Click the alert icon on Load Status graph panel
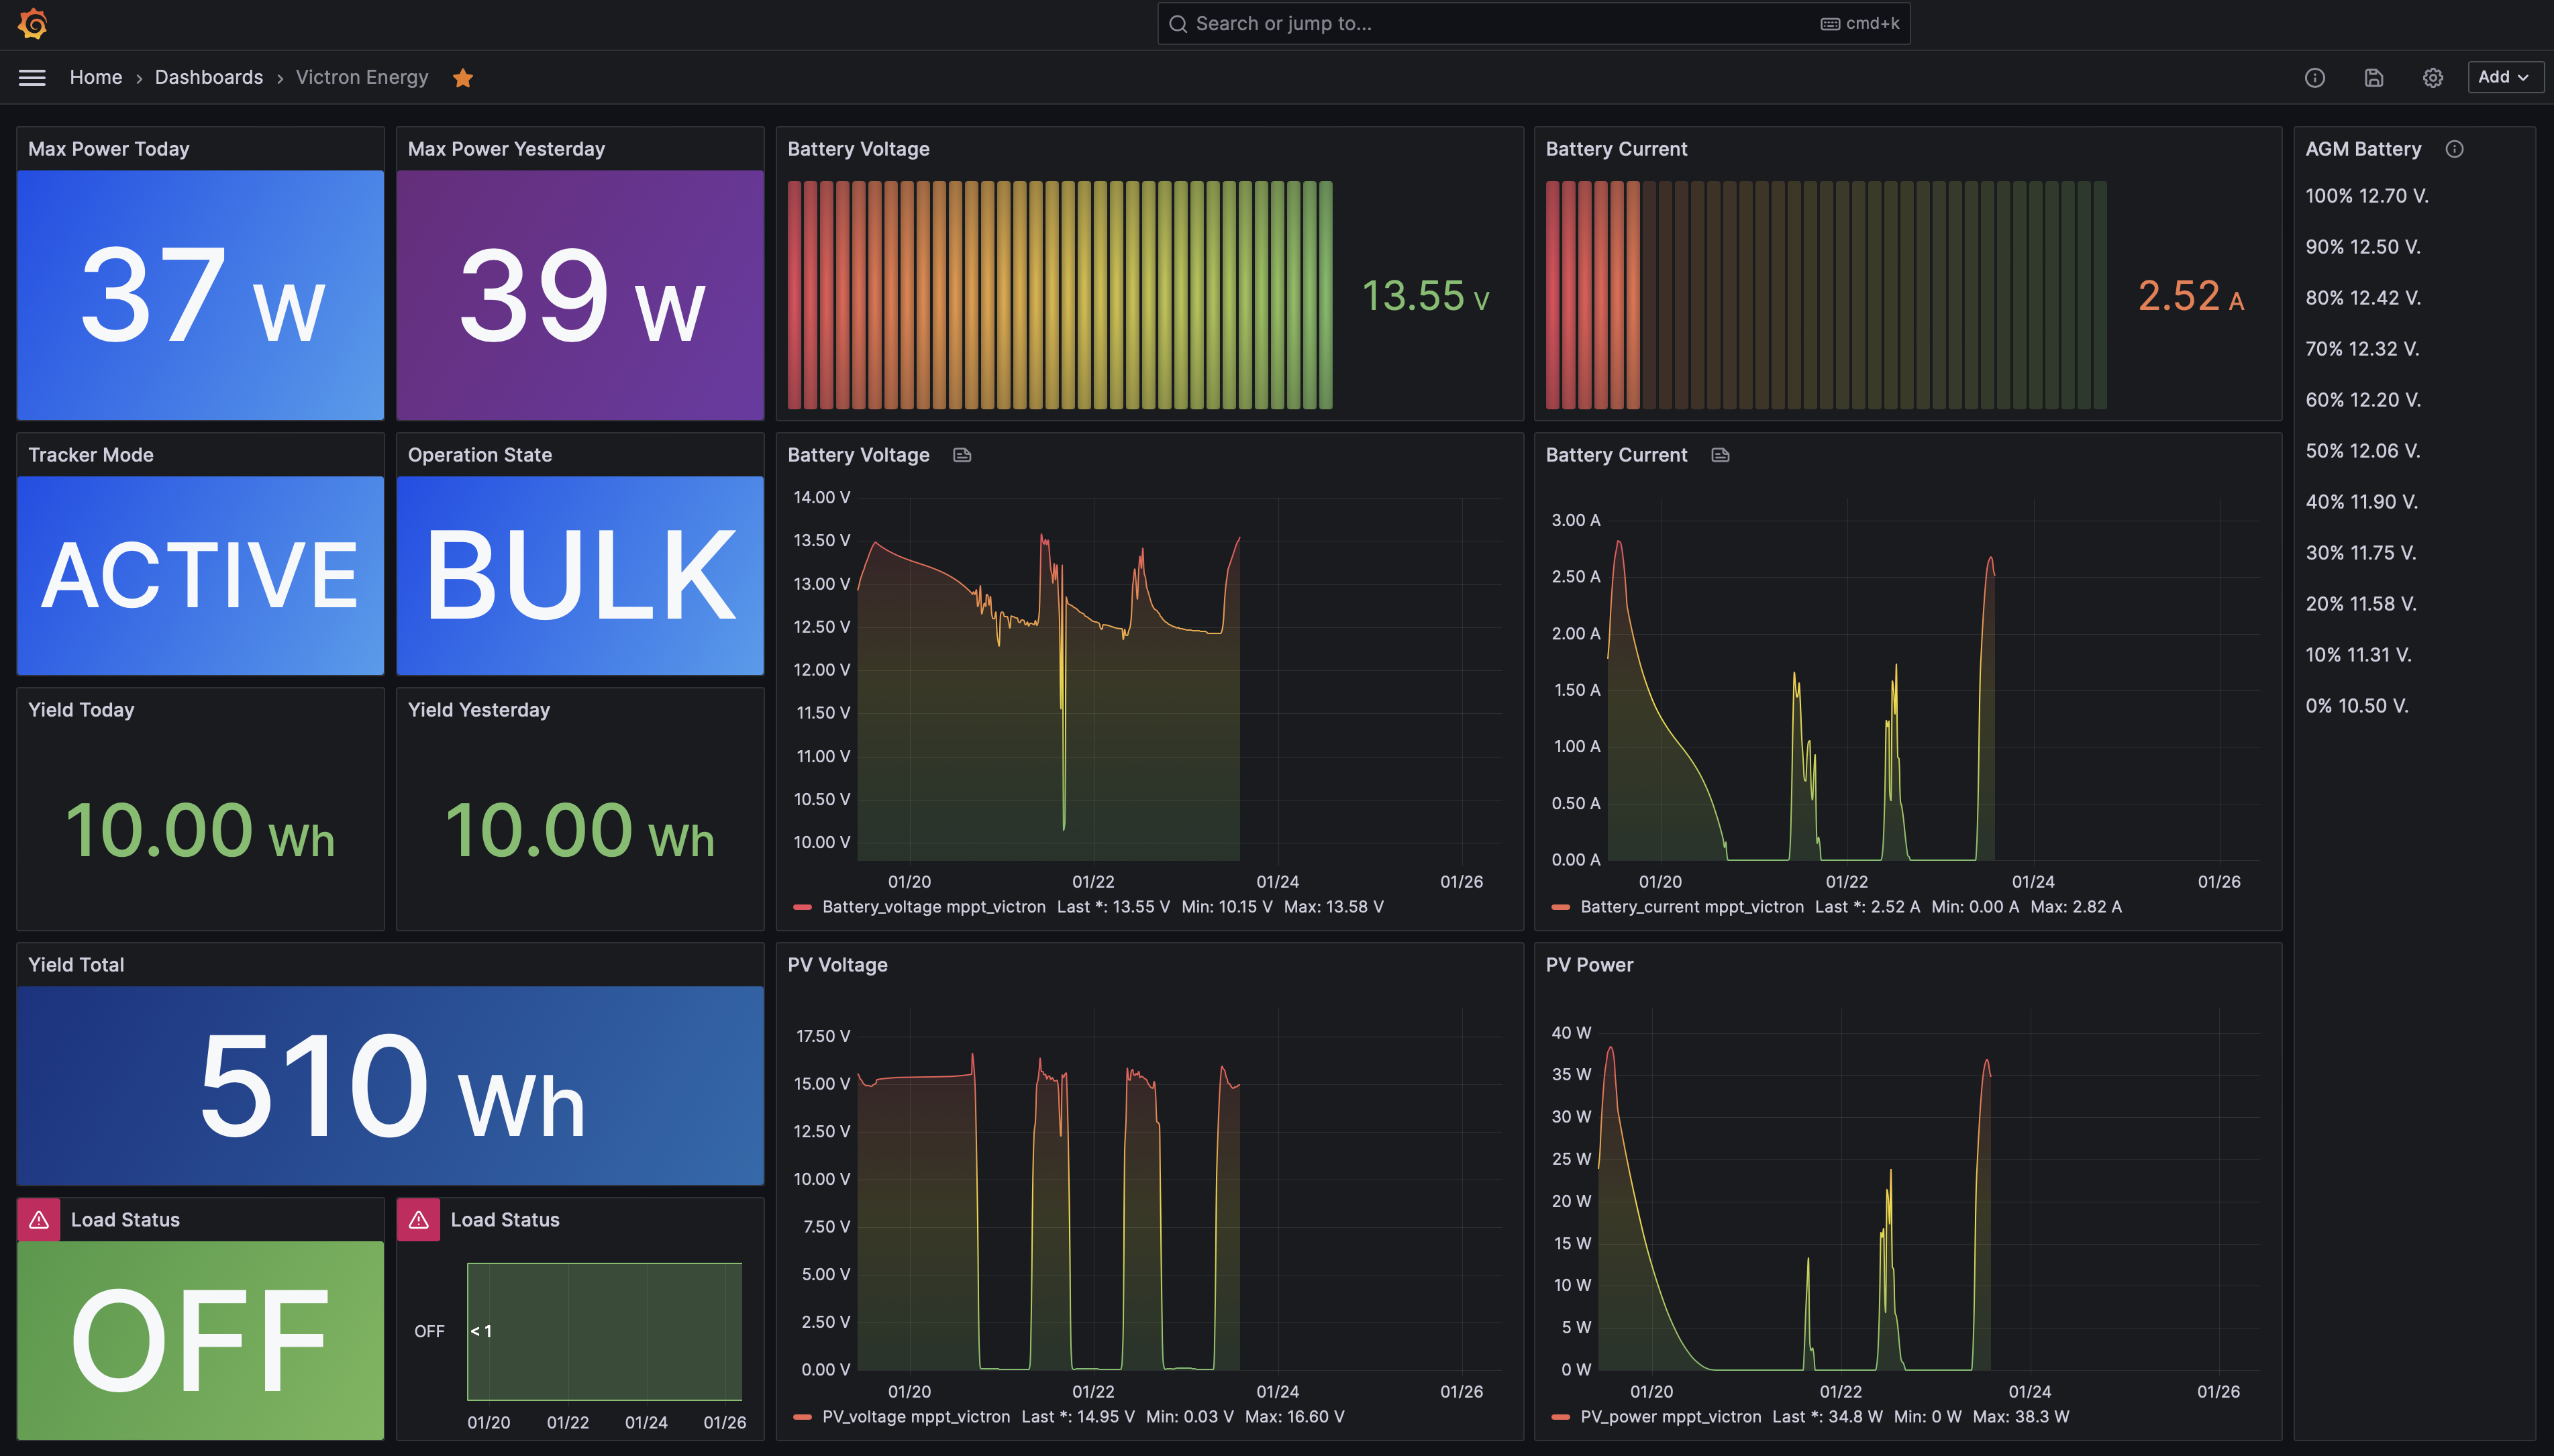This screenshot has width=2554, height=1456. 419,1220
